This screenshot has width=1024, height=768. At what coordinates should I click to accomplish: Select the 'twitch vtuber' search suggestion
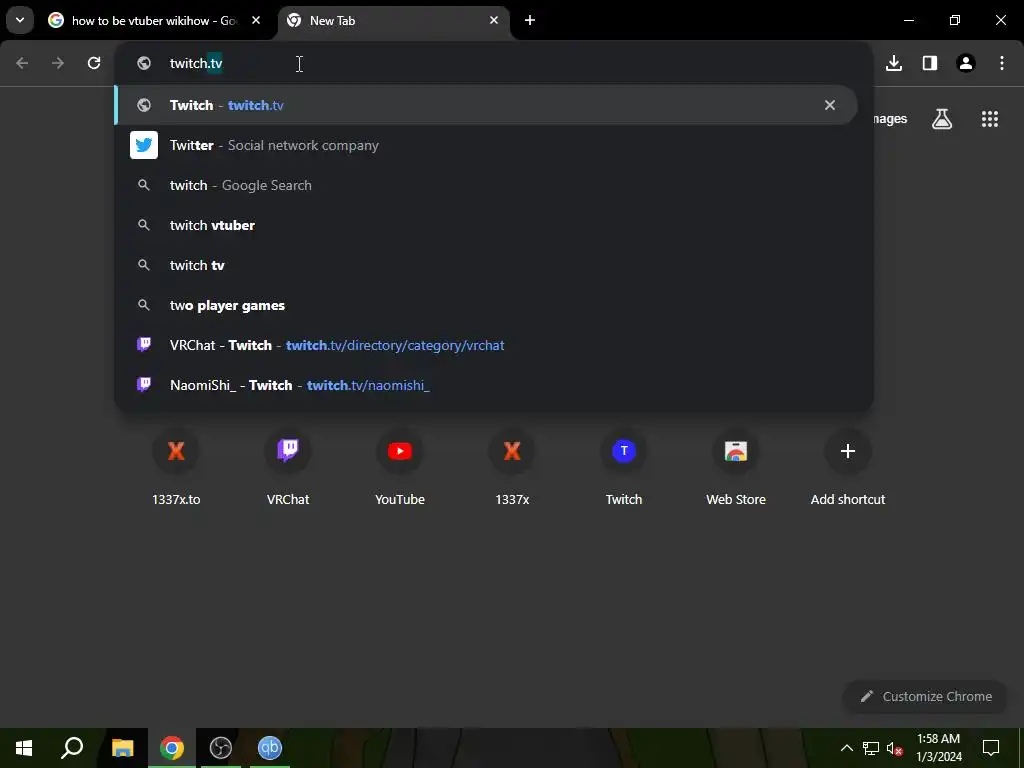click(486, 225)
